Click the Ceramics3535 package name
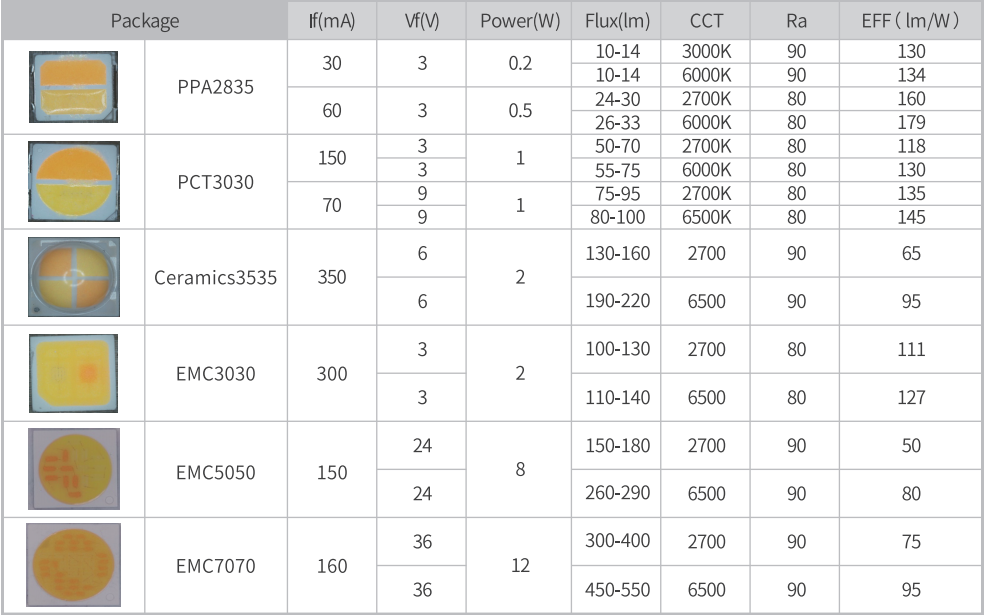 215,277
